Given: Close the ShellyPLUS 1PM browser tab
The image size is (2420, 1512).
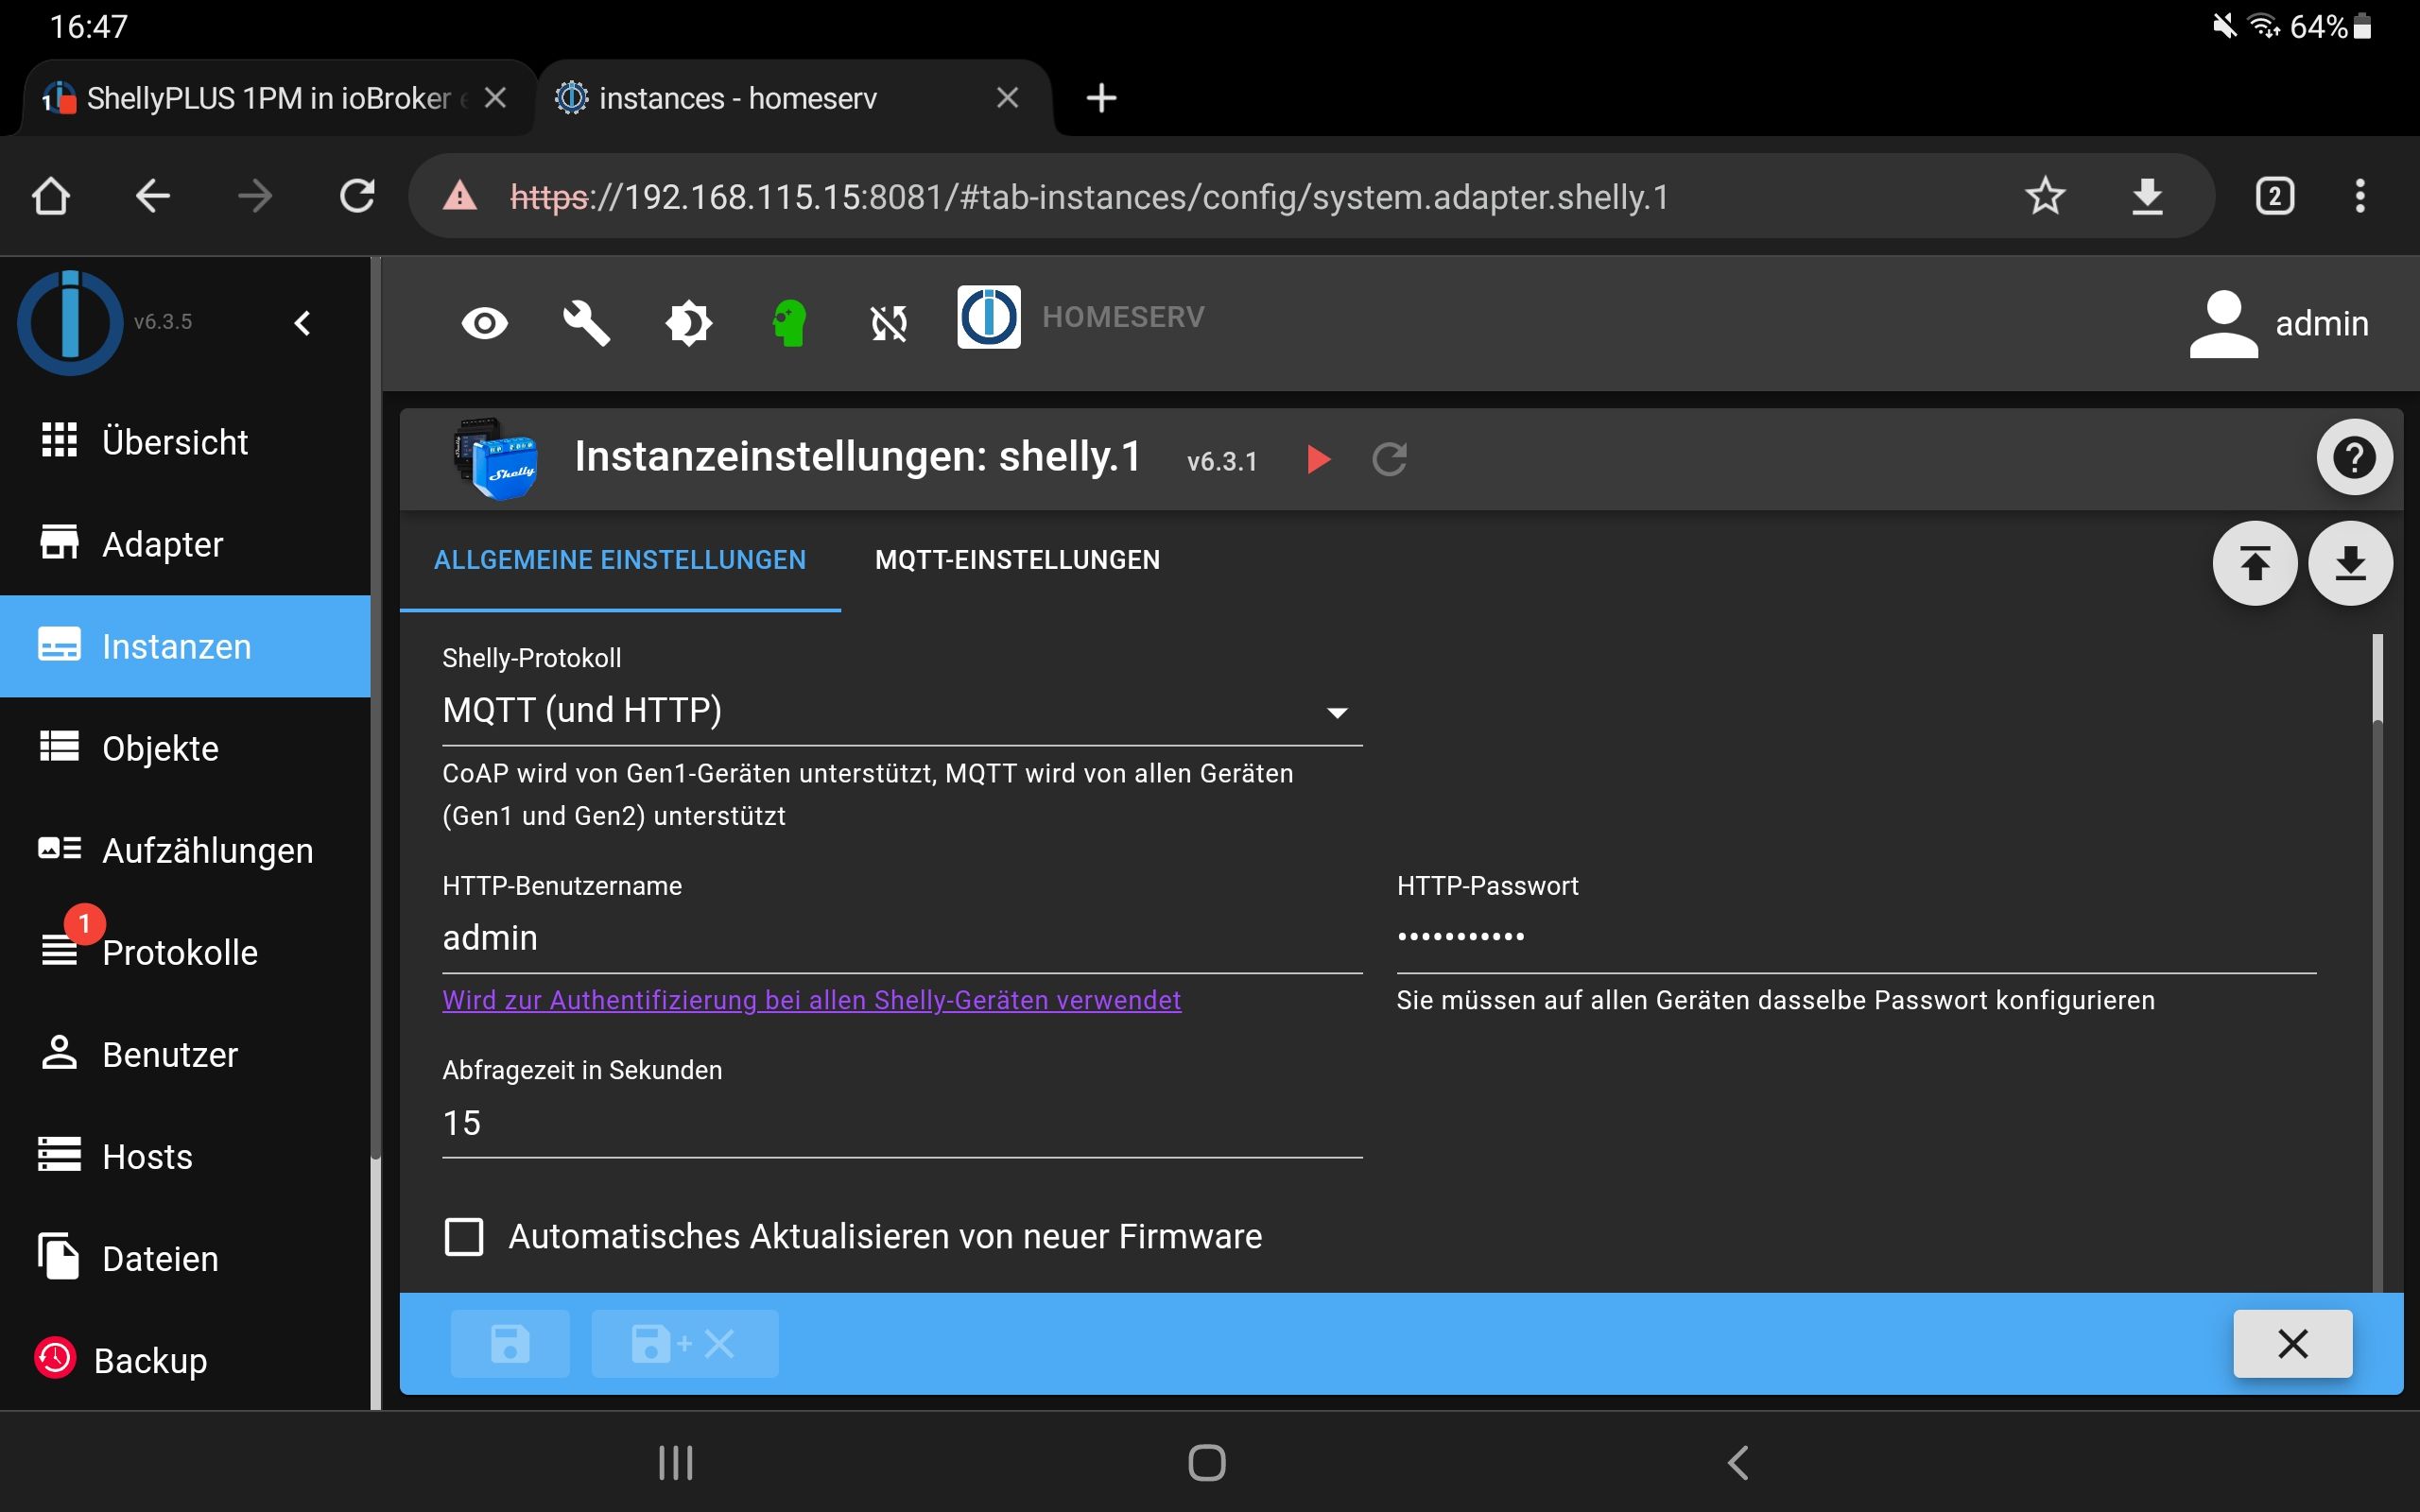Looking at the screenshot, I should pos(495,98).
